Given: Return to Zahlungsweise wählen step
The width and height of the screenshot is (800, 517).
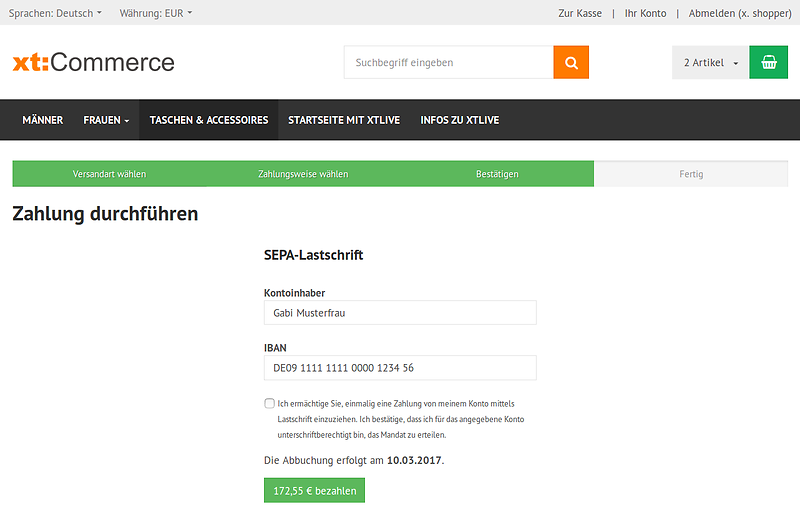Looking at the screenshot, I should click(x=303, y=174).
